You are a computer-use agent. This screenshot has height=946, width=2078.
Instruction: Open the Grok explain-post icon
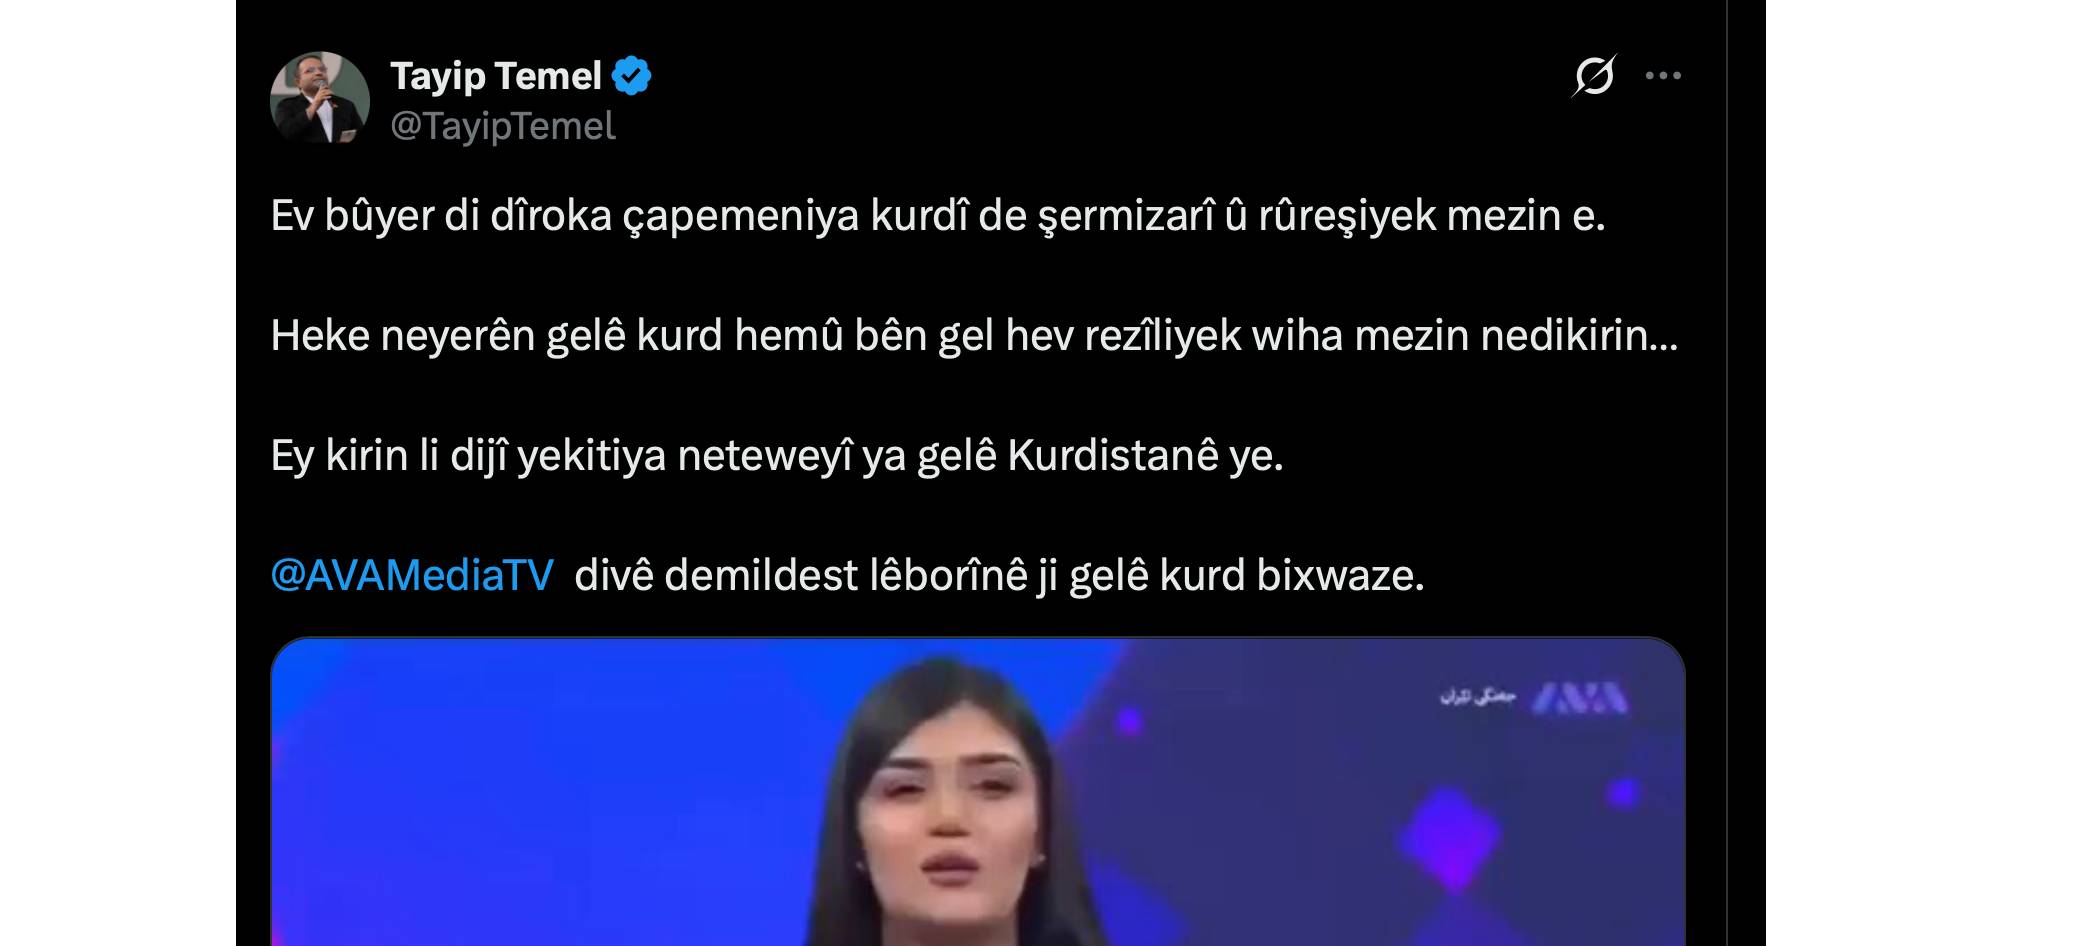tap(1593, 76)
